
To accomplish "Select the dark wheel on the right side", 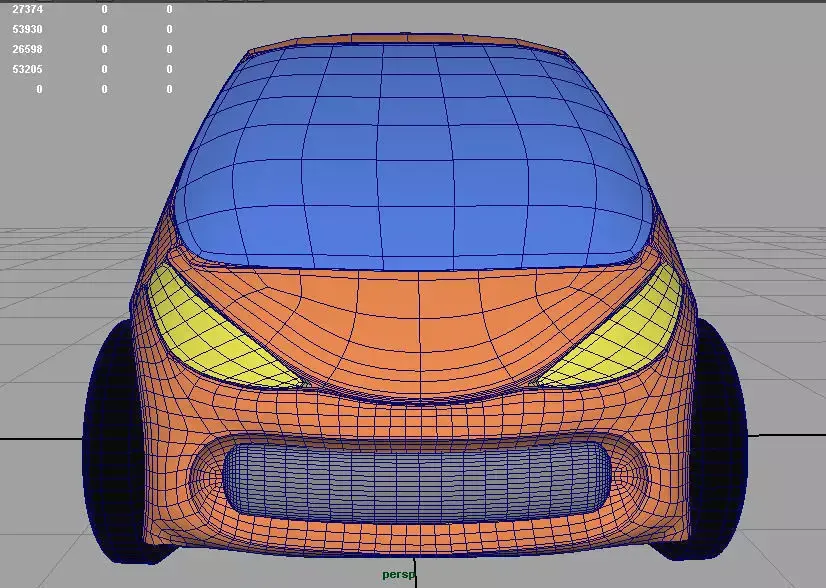I will pyautogui.click(x=719, y=437).
